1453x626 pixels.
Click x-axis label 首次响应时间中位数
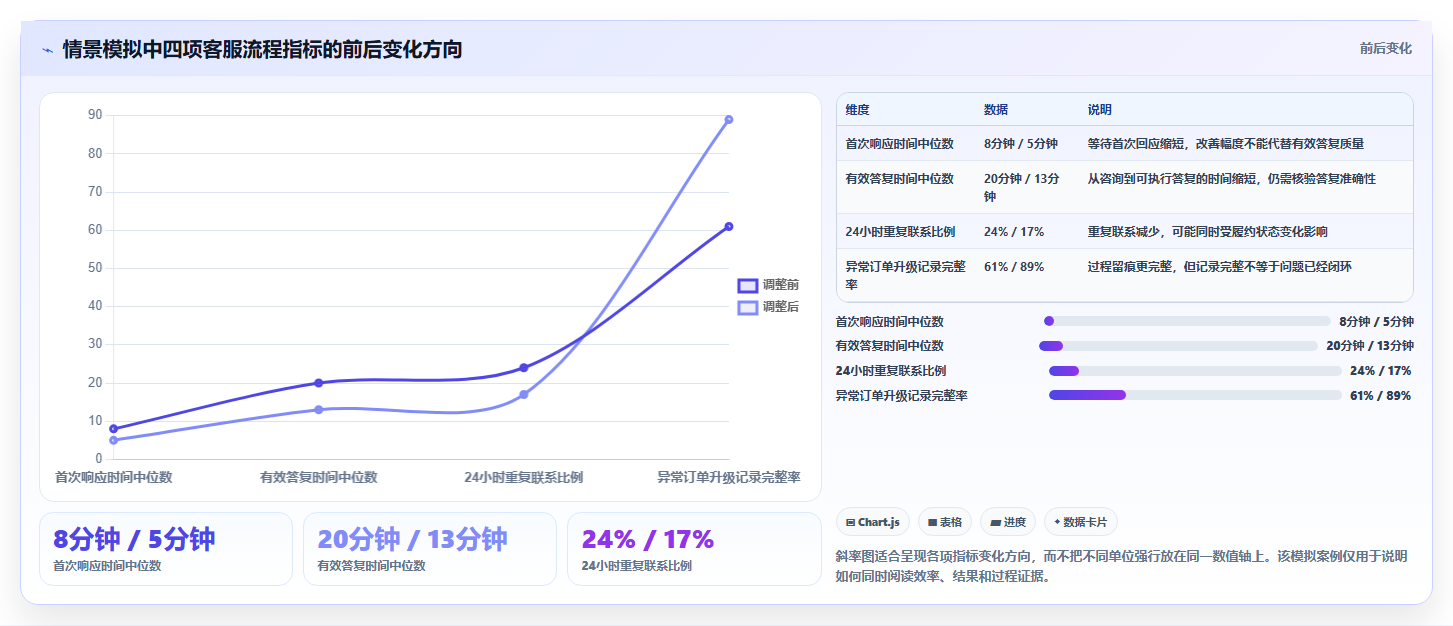(114, 478)
